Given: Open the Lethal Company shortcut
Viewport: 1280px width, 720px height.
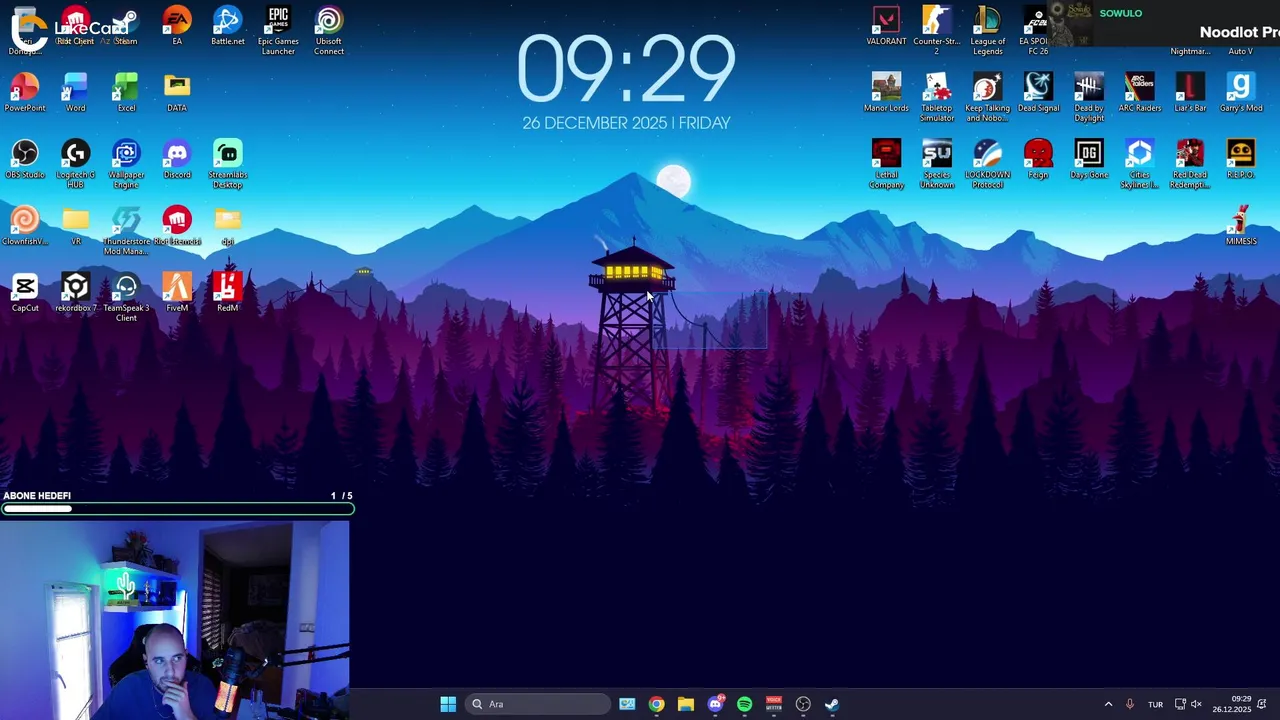Looking at the screenshot, I should (886, 164).
